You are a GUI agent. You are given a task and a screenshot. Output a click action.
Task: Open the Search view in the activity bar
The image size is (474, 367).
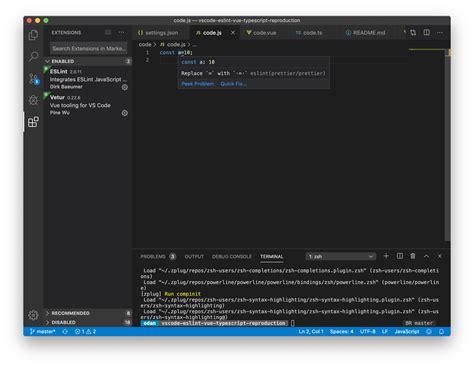(33, 56)
